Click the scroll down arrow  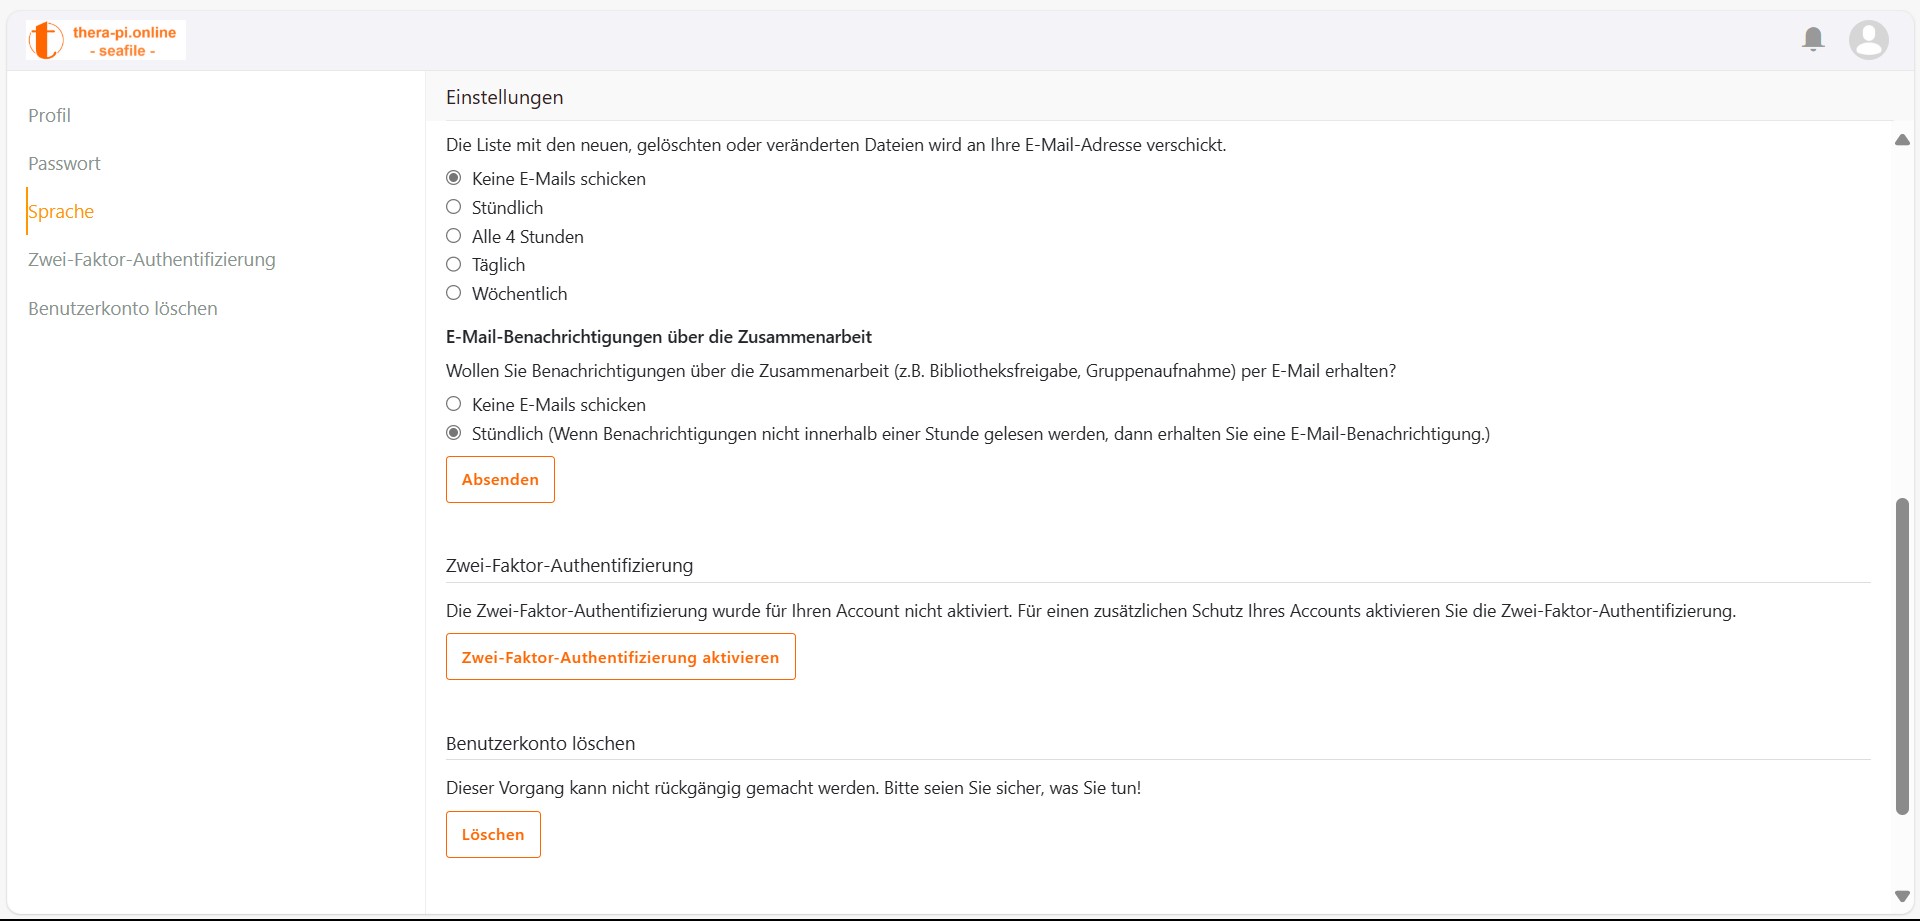click(1902, 896)
